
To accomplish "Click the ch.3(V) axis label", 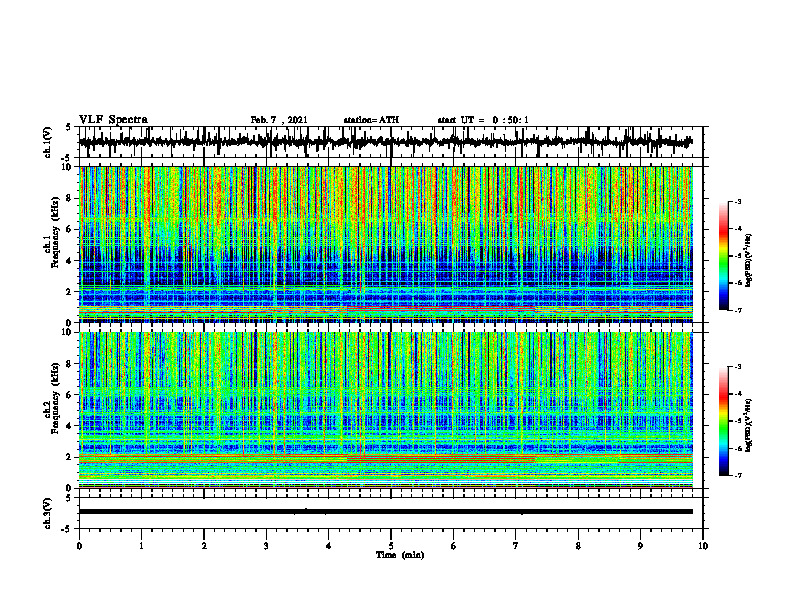I will click(48, 513).
